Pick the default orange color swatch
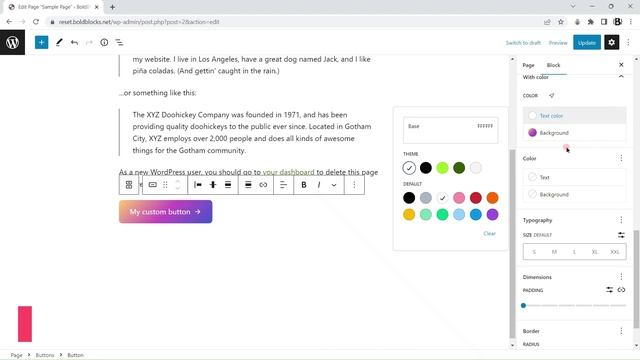The height and width of the screenshot is (360, 640). pyautogui.click(x=493, y=198)
